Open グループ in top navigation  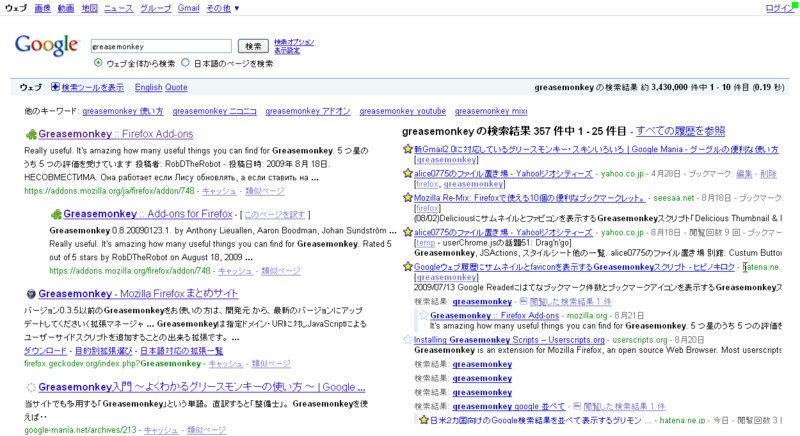tap(156, 8)
